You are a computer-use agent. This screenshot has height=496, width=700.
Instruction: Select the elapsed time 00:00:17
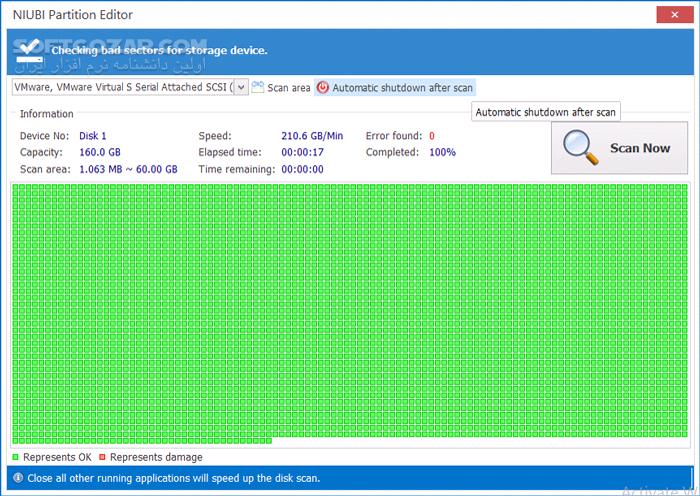pyautogui.click(x=302, y=152)
